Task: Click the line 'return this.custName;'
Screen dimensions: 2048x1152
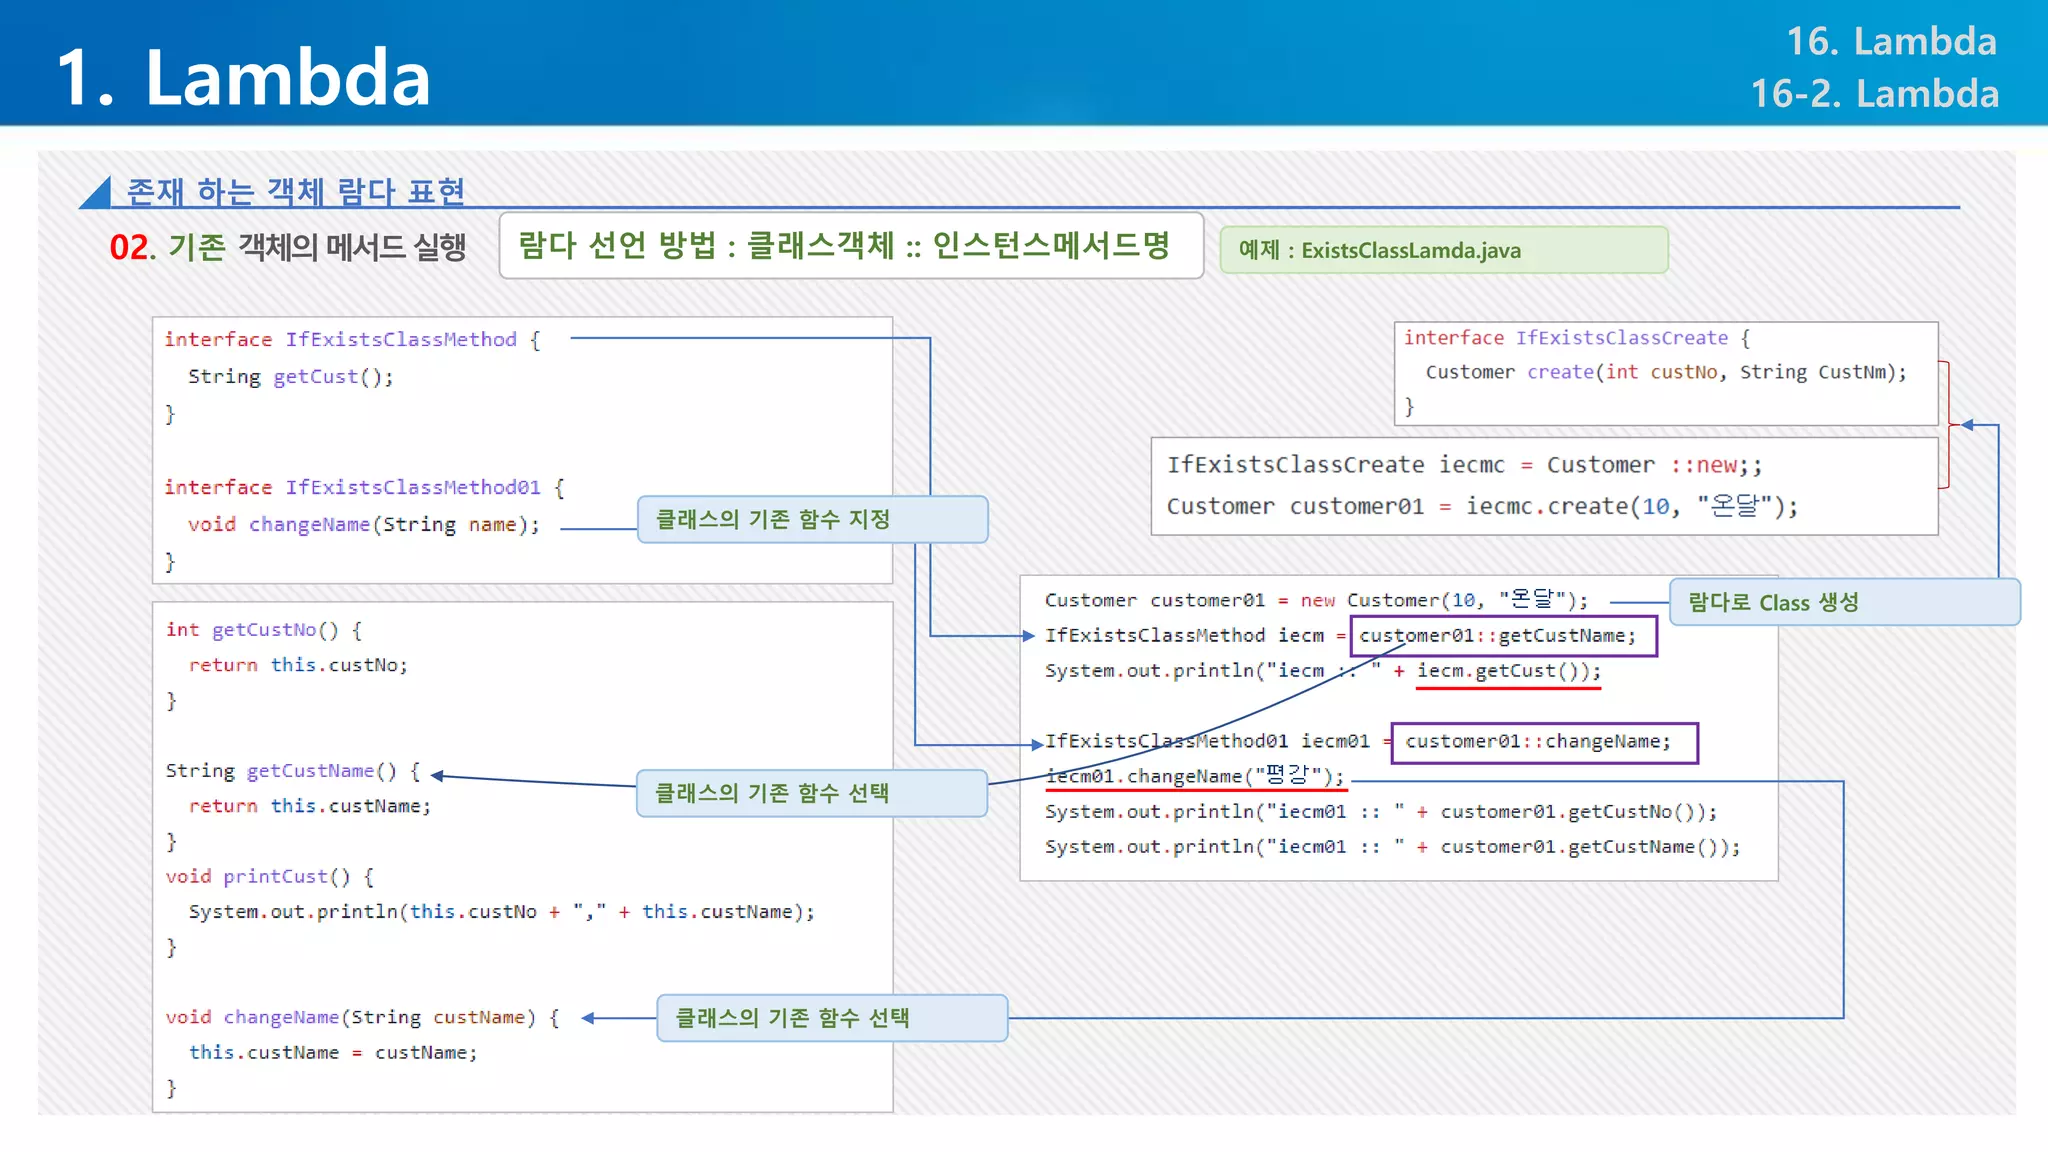Action: (x=310, y=806)
